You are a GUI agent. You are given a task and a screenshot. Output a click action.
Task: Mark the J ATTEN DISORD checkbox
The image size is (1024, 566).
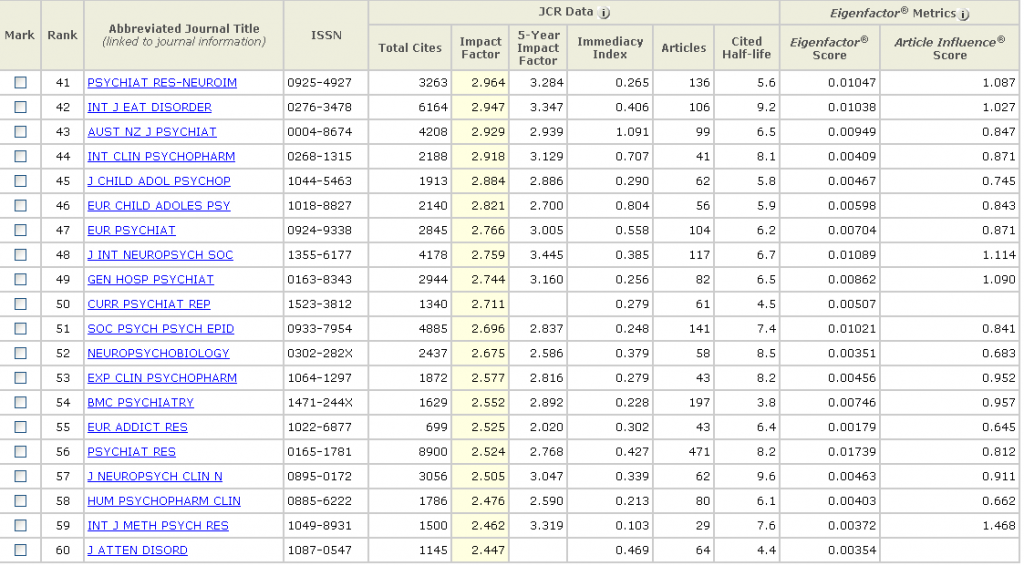coord(20,550)
